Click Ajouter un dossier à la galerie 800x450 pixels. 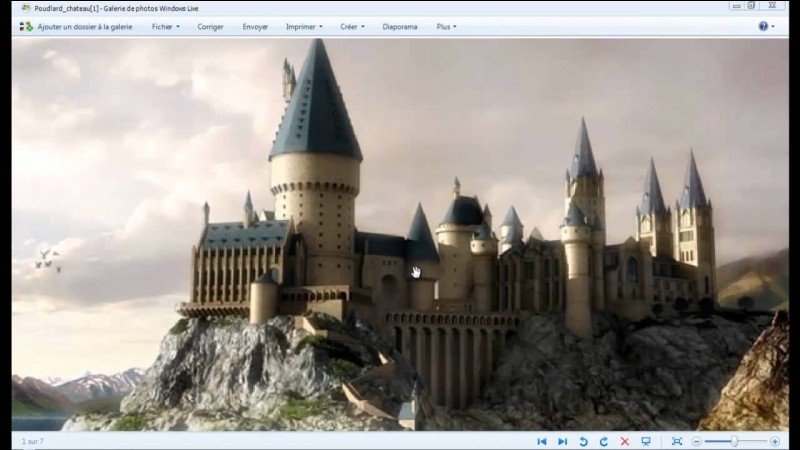pos(85,27)
